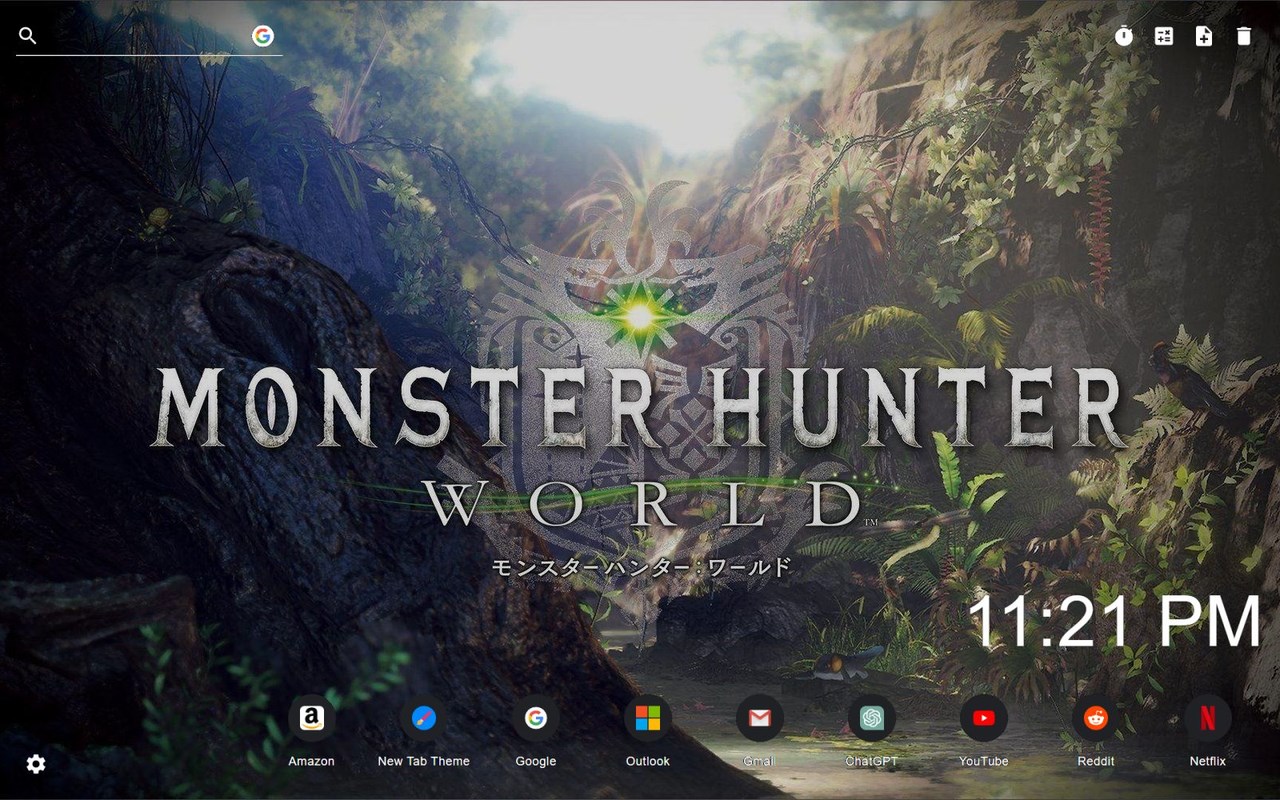The image size is (1280, 800).
Task: Launch the New Tab Theme shortcut icon
Action: click(x=424, y=718)
